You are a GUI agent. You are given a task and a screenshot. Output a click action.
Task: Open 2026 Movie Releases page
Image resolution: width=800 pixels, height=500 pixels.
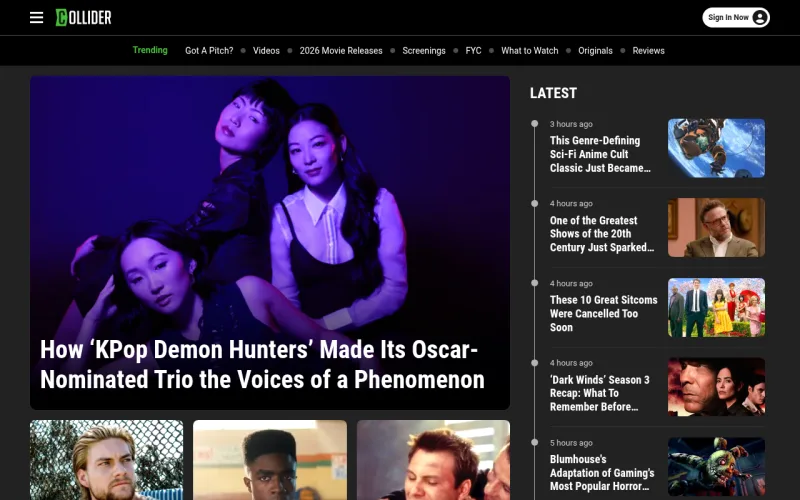point(341,51)
